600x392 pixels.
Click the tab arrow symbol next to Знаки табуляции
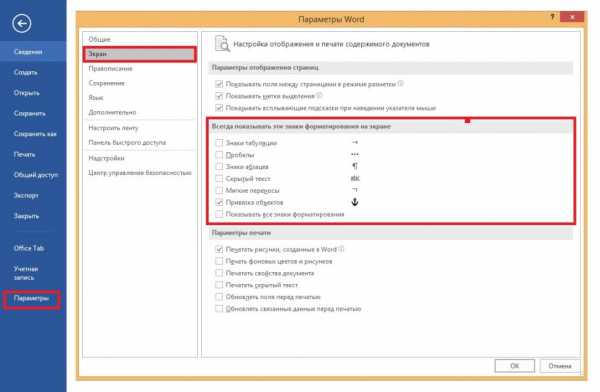[x=355, y=142]
